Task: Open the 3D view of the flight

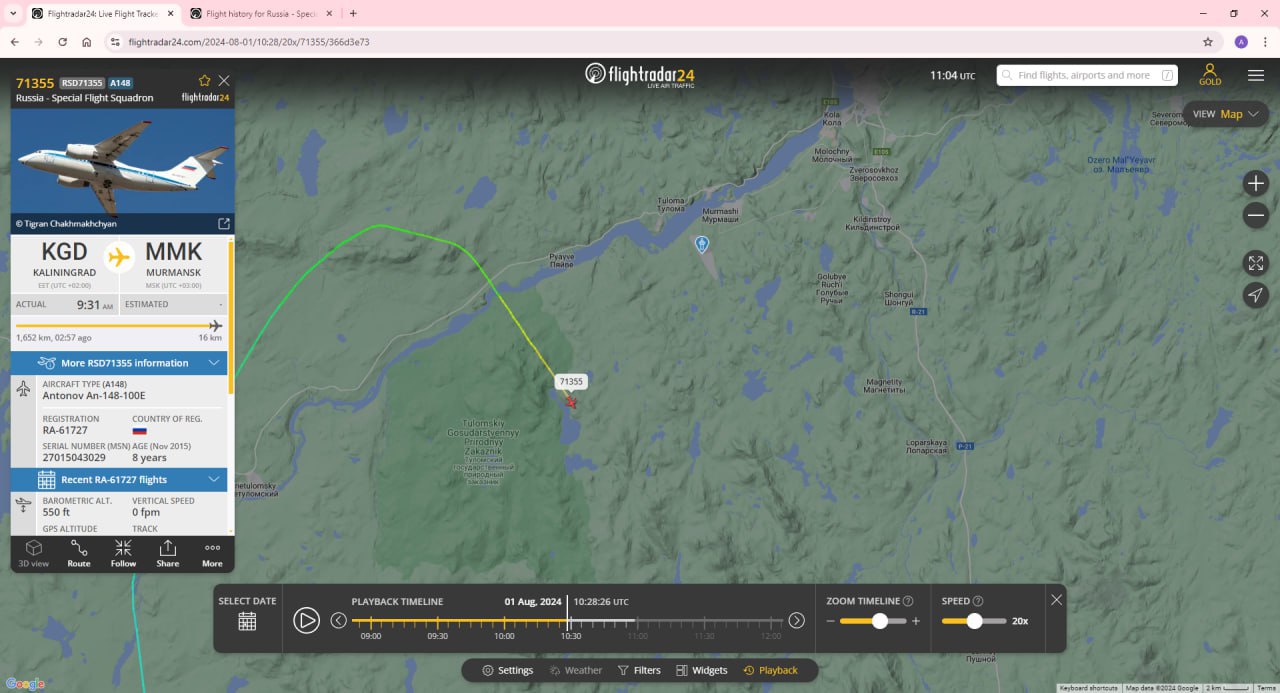Action: tap(33, 552)
